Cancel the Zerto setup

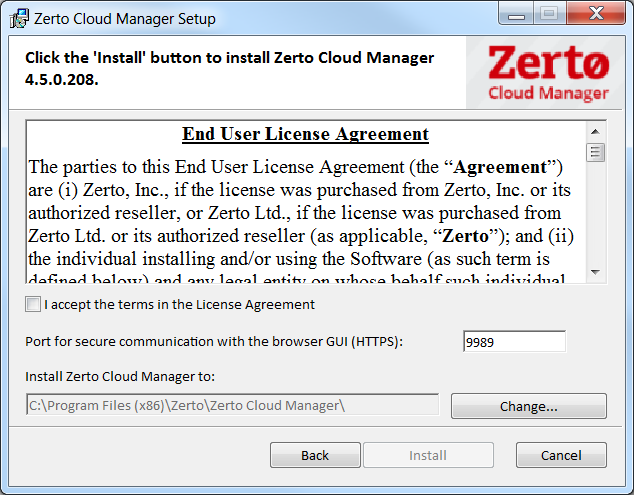click(x=561, y=455)
